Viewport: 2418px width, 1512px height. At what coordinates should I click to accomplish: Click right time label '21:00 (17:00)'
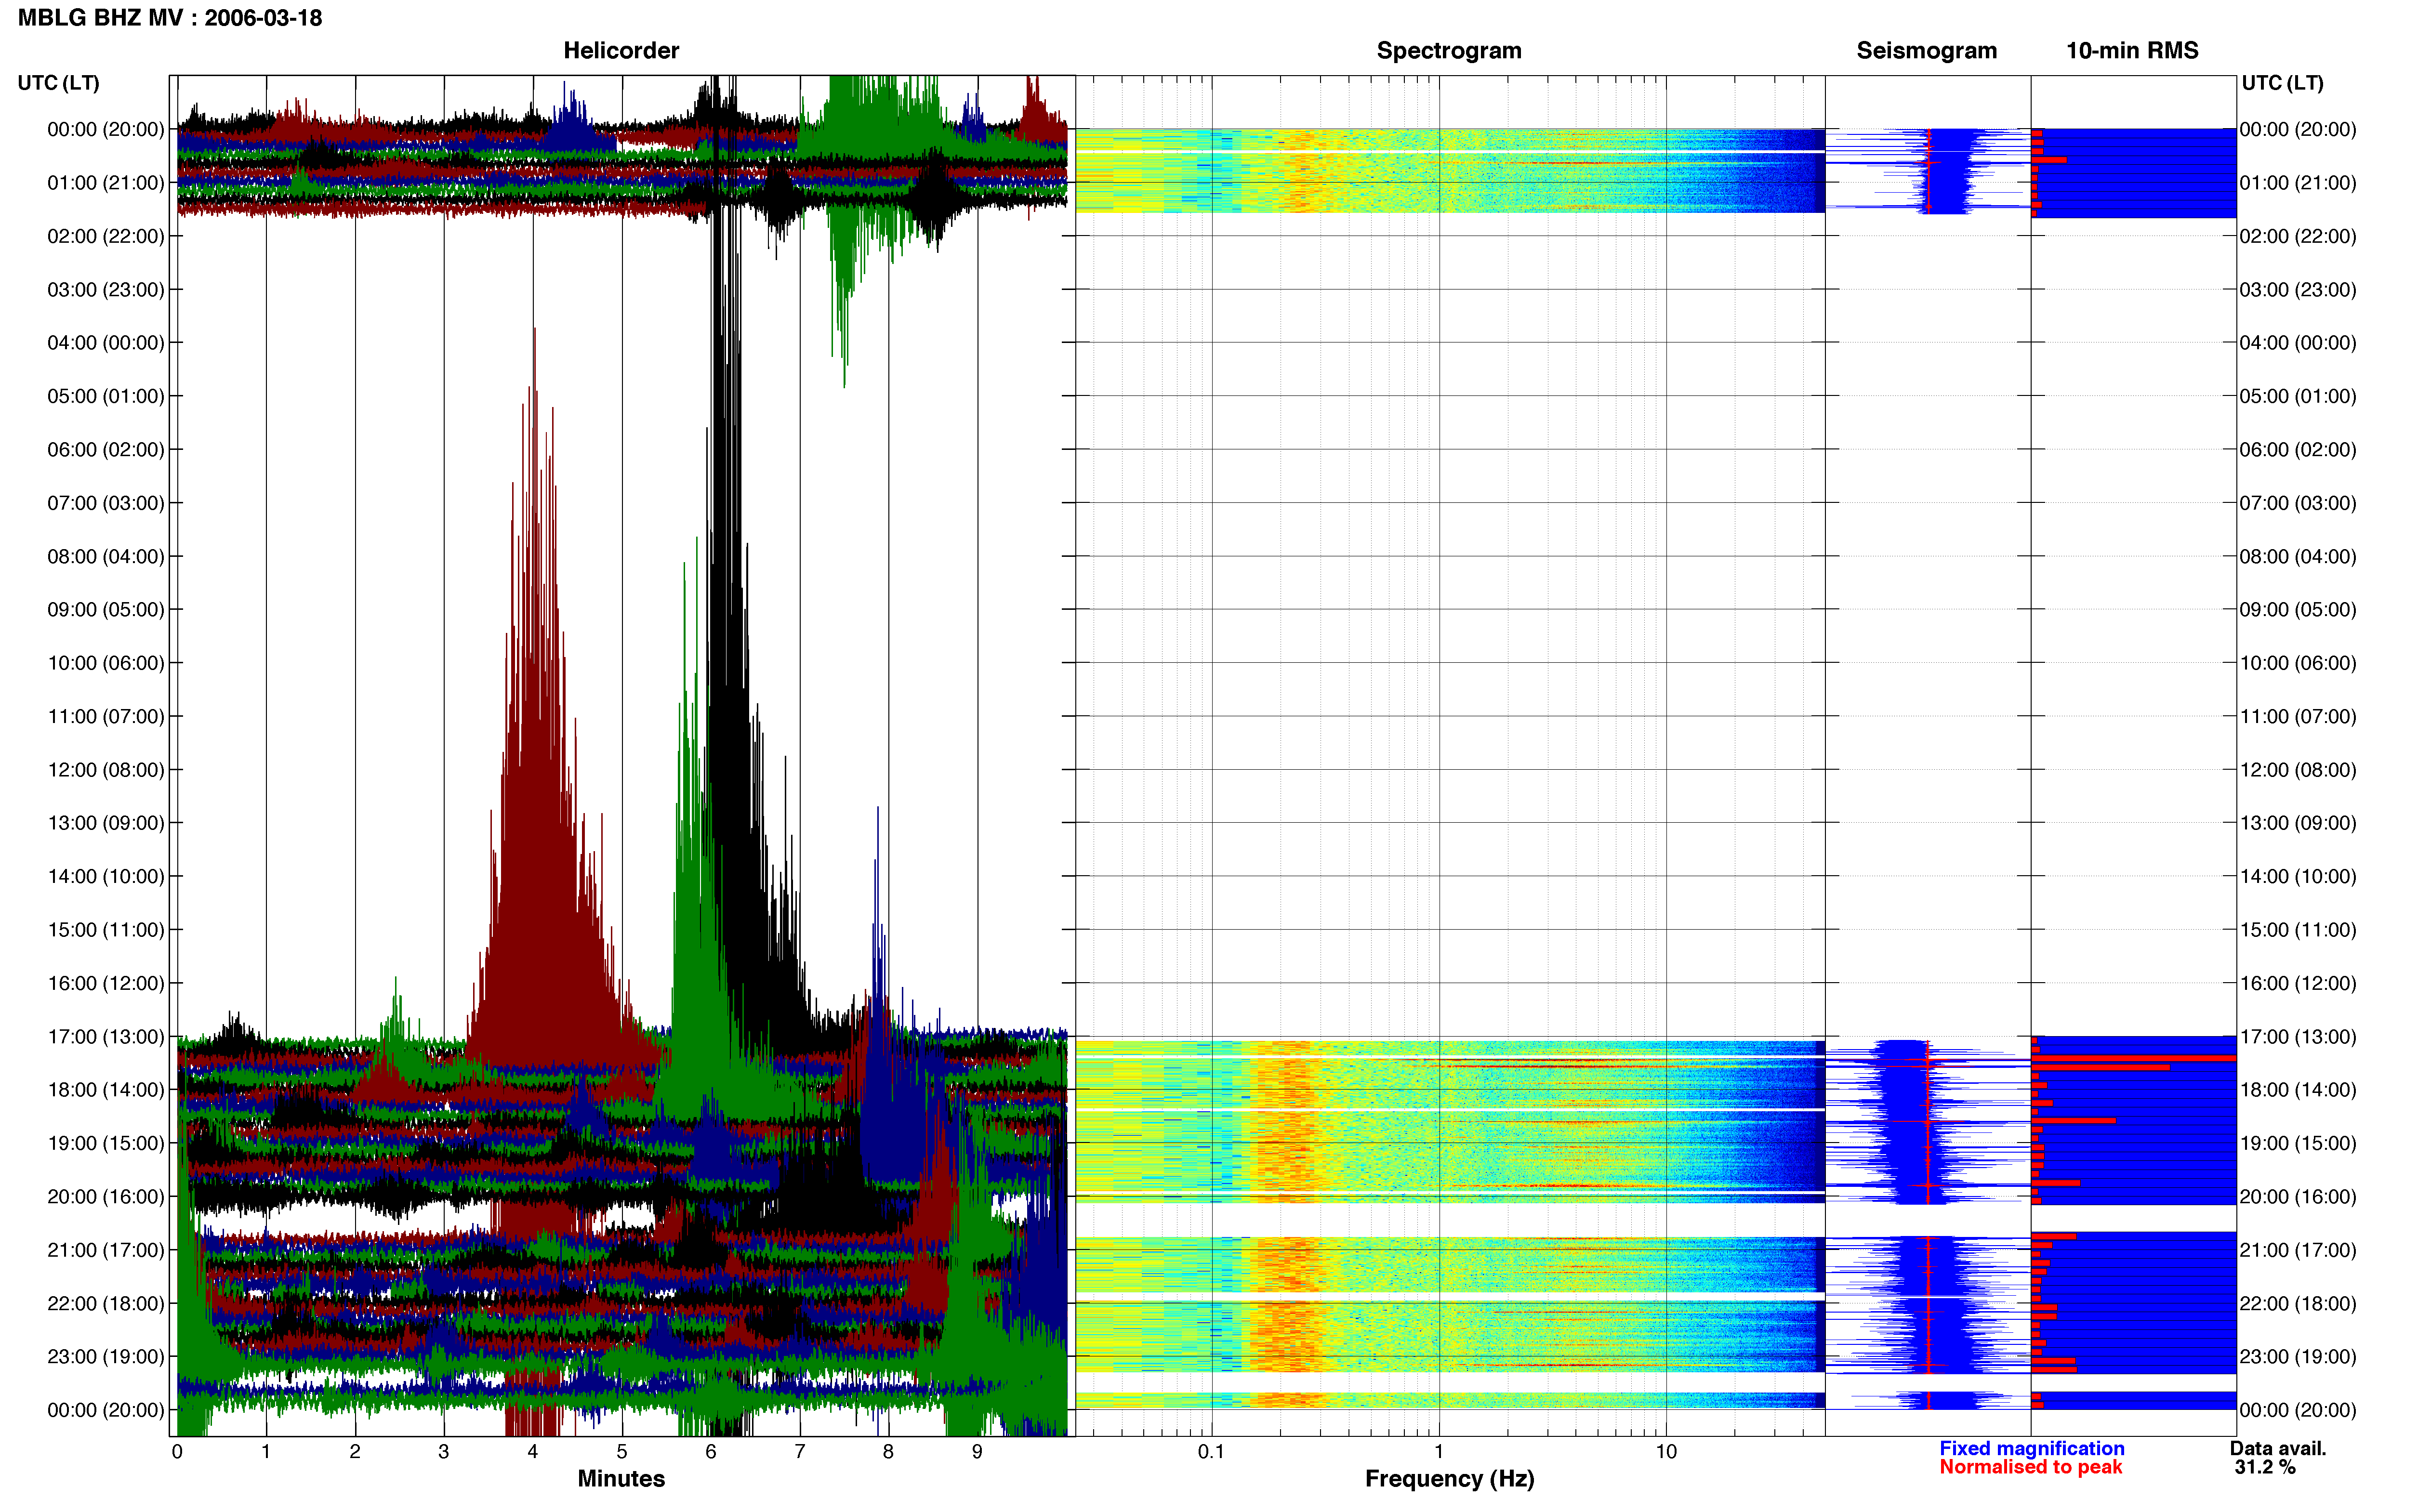[x=2298, y=1250]
